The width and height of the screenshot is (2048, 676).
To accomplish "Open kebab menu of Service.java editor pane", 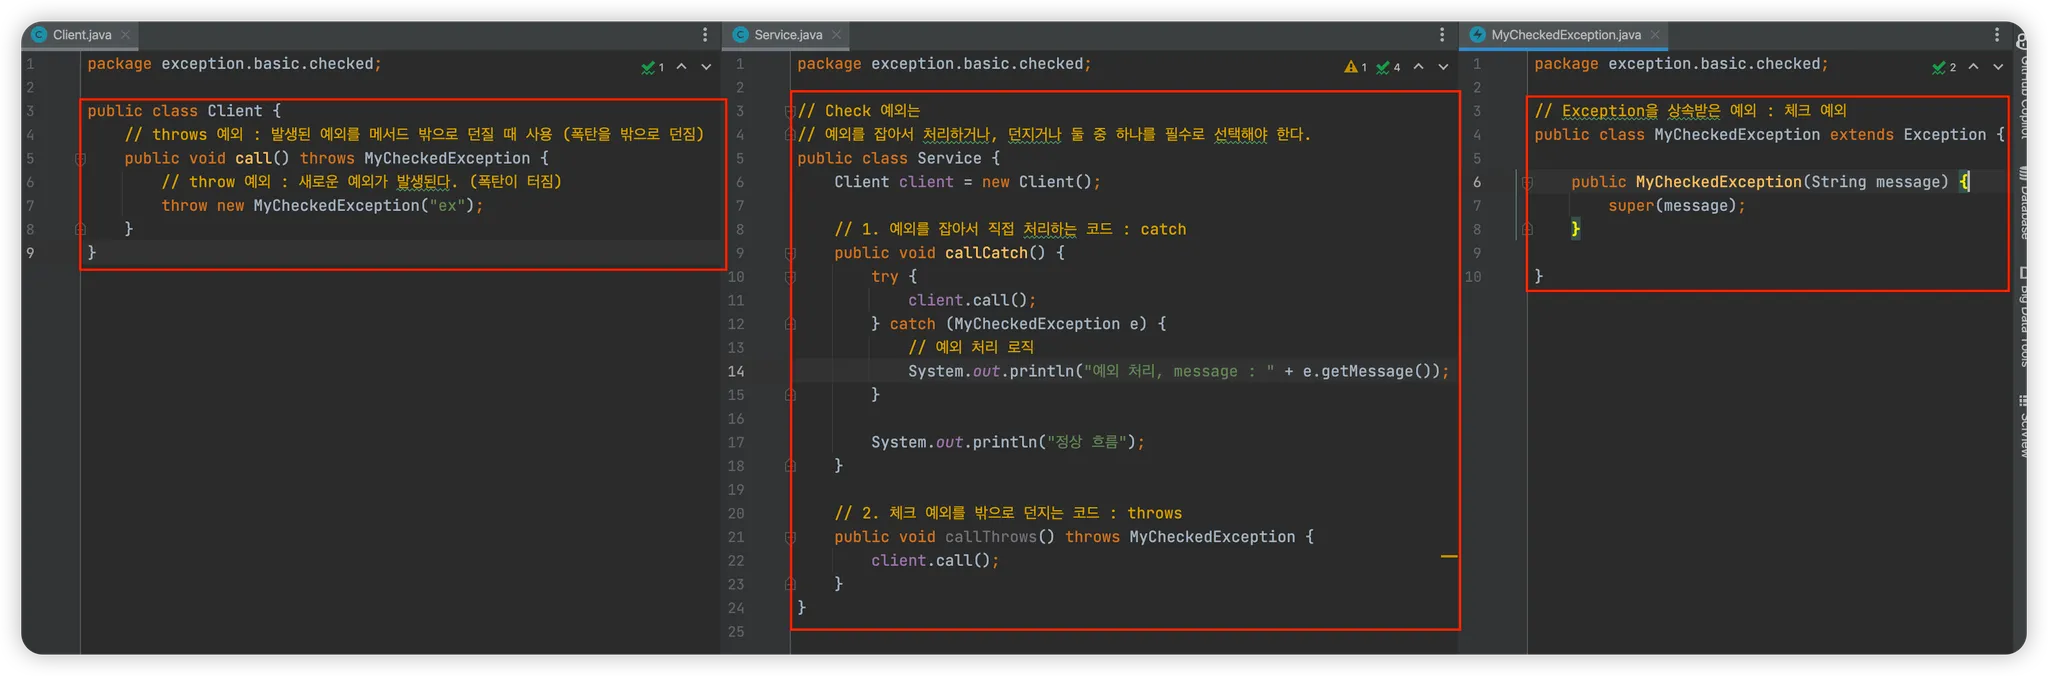I will tap(1442, 35).
